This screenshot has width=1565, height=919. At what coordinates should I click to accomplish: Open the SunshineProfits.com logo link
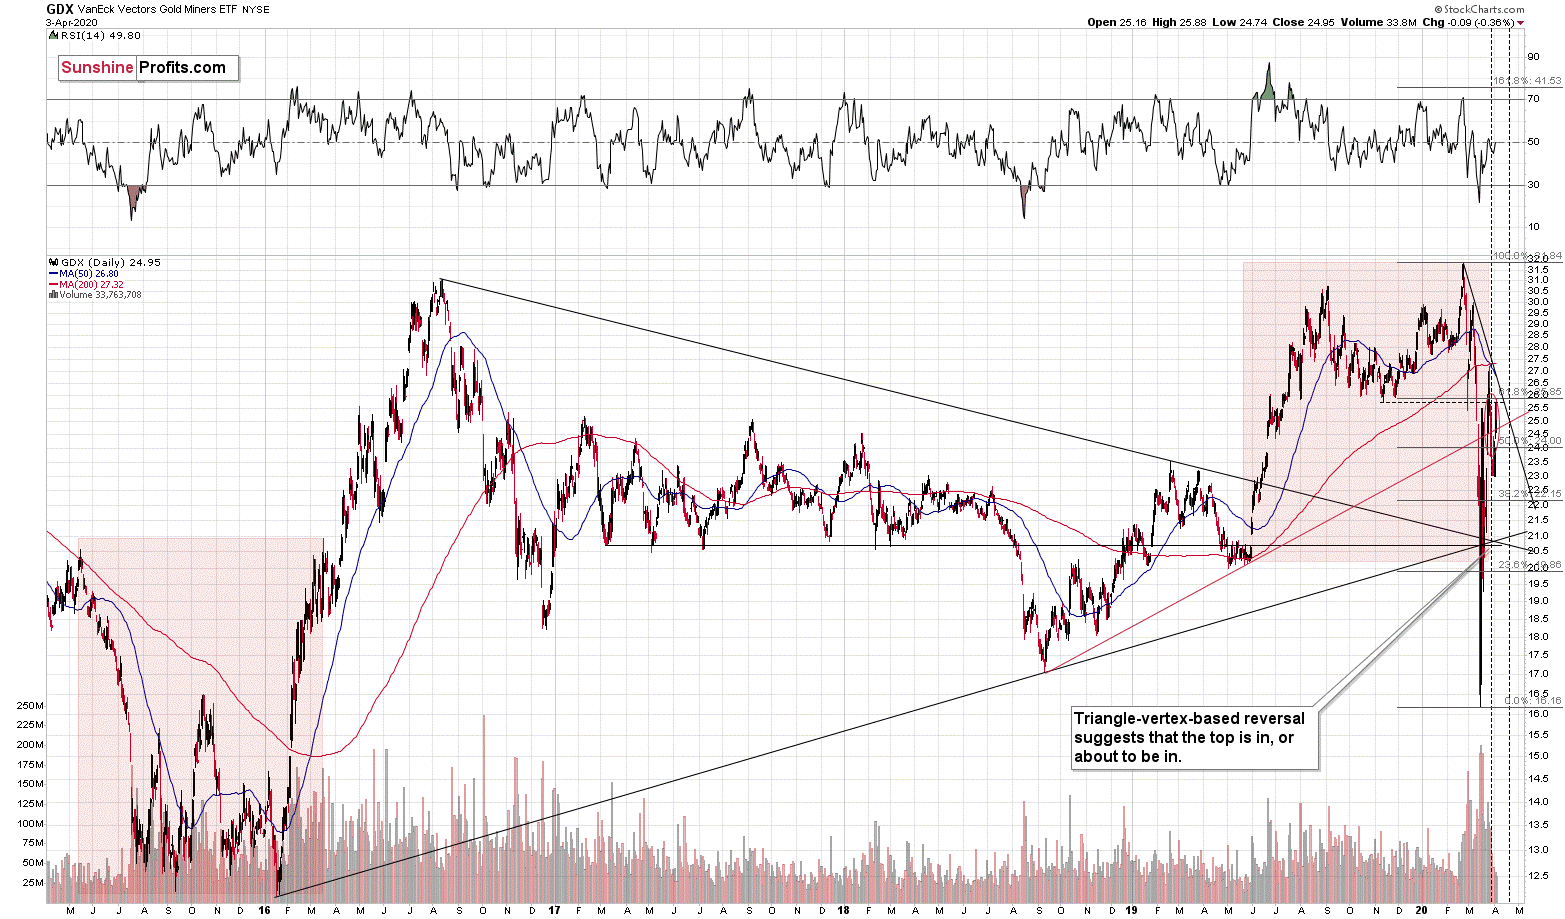(148, 68)
